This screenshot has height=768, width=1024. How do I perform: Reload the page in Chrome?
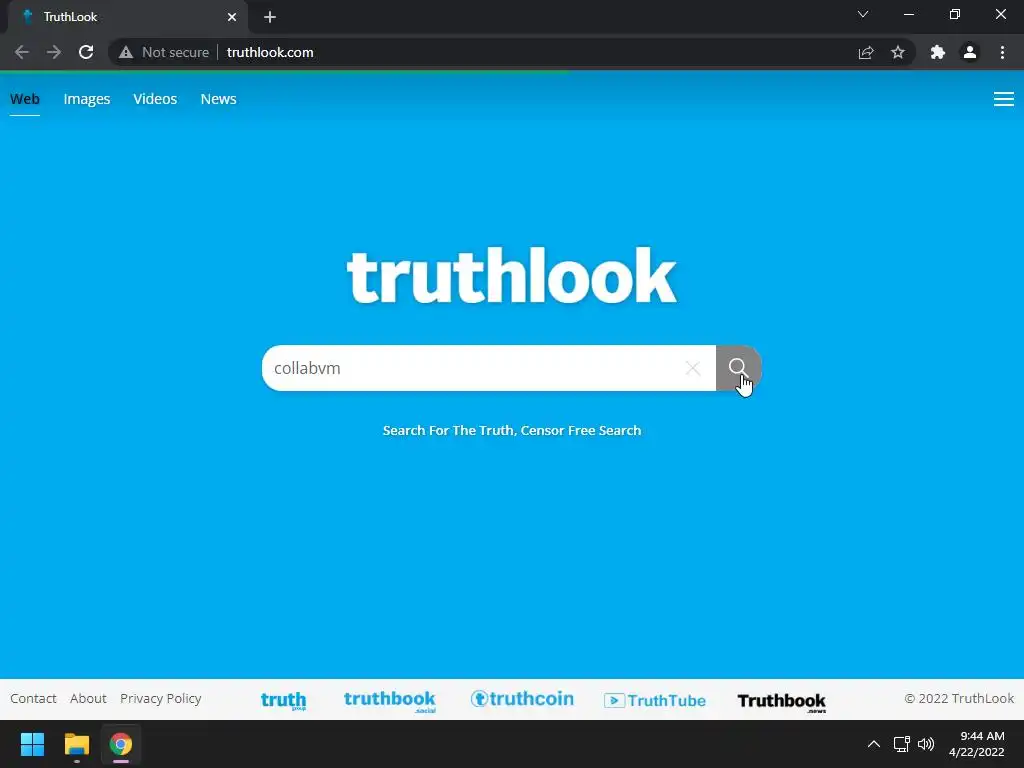[x=86, y=52]
